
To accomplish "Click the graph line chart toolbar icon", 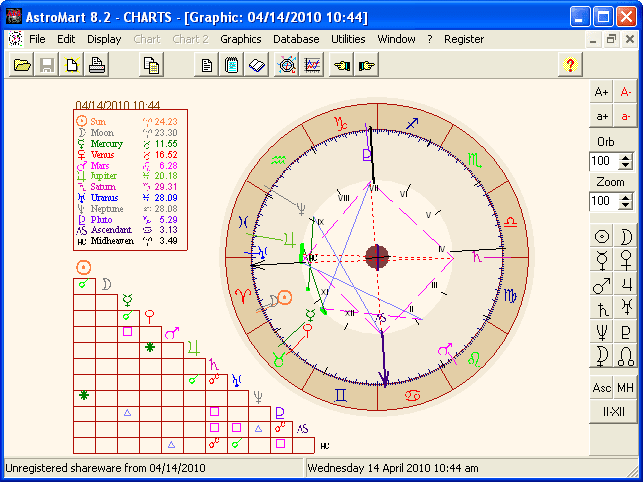I will click(312, 65).
